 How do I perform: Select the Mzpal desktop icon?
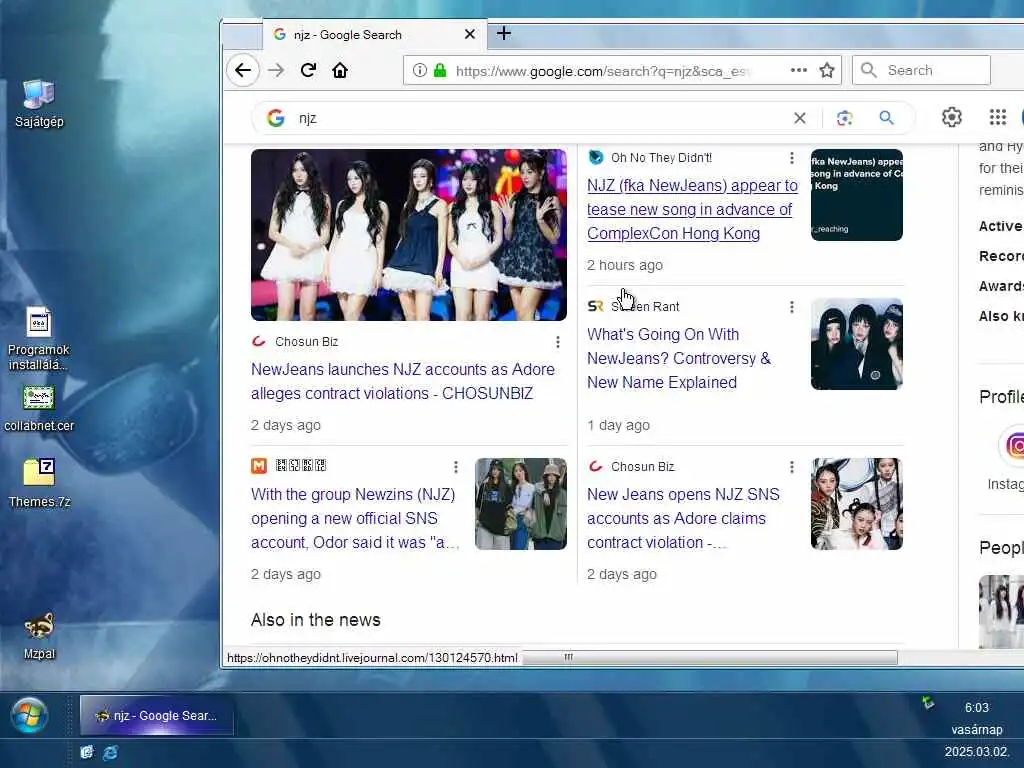tap(39, 637)
